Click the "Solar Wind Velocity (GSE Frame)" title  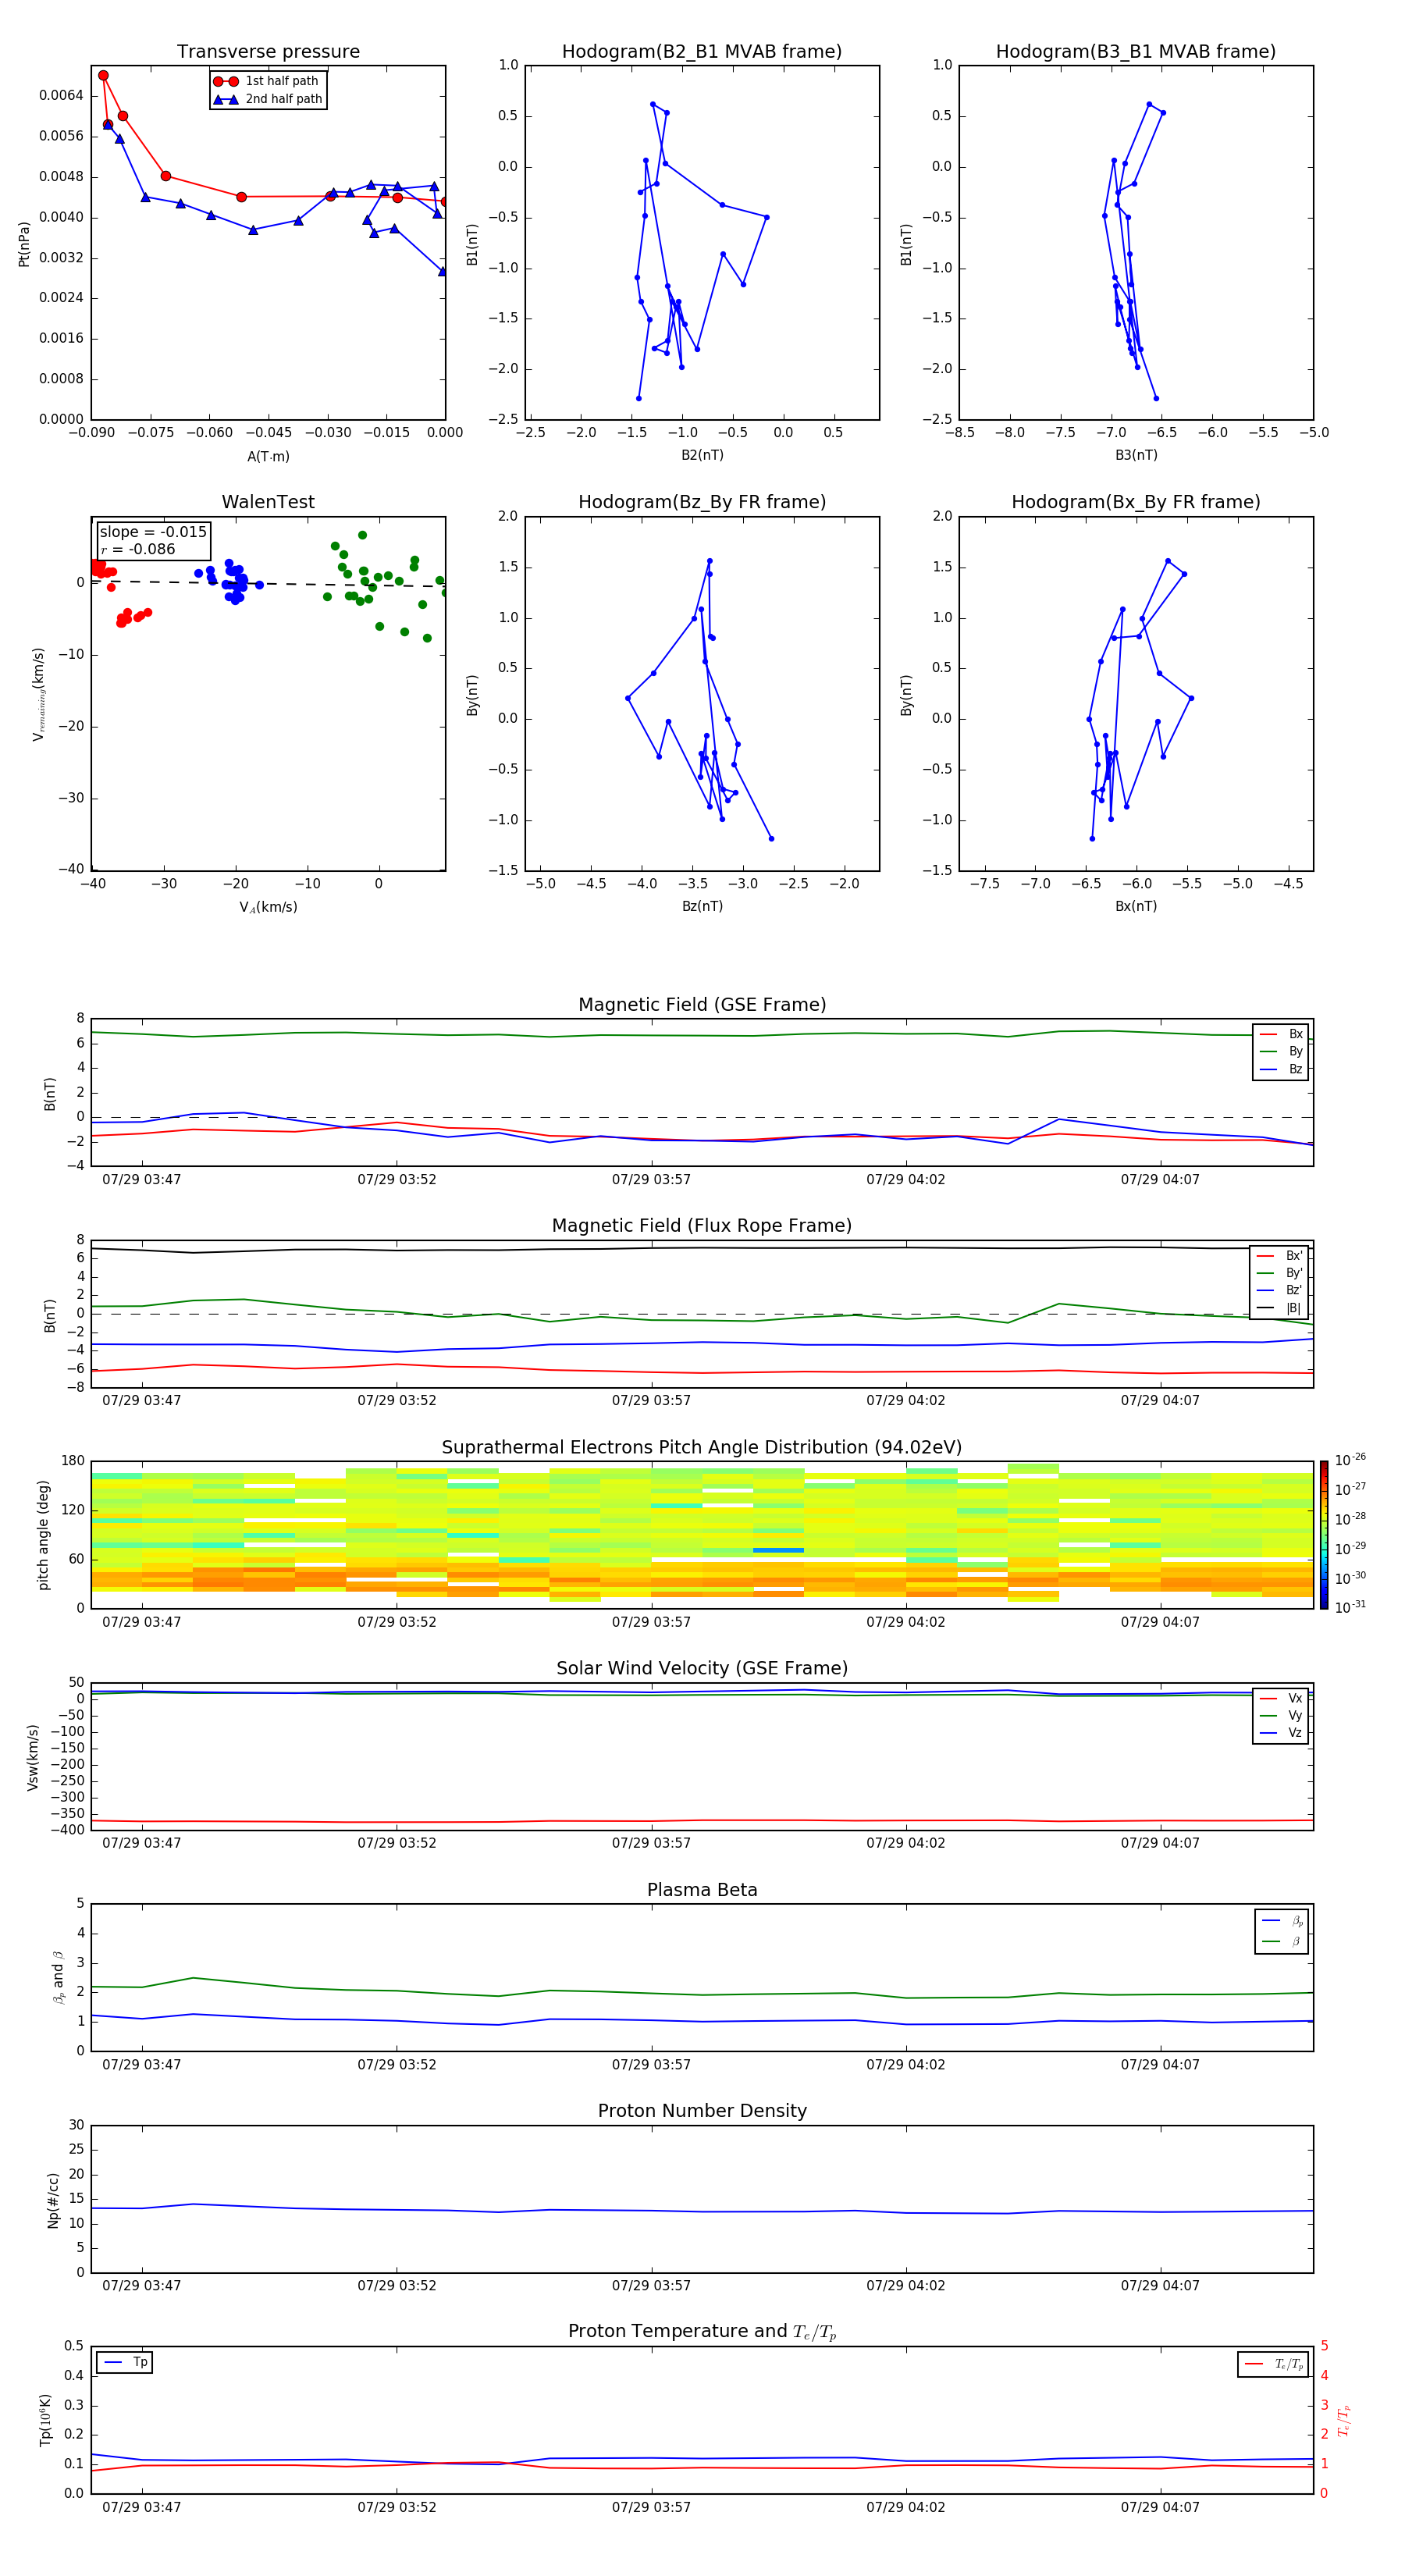click(702, 1668)
